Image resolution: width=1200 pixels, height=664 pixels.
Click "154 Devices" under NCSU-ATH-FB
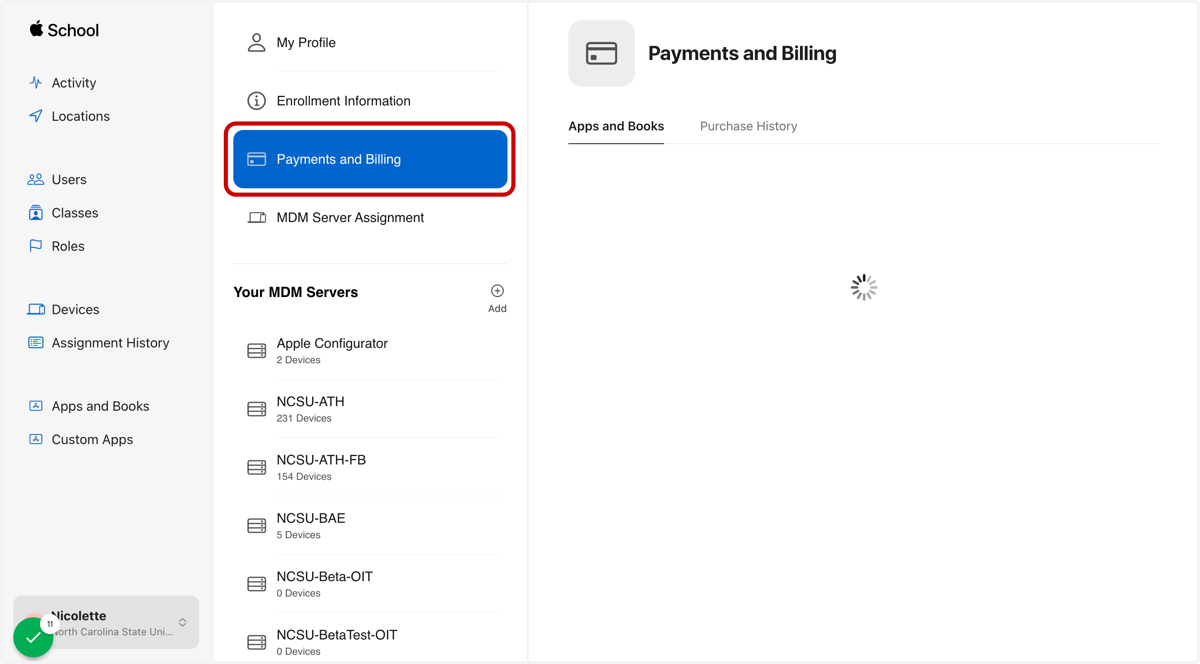tap(304, 477)
